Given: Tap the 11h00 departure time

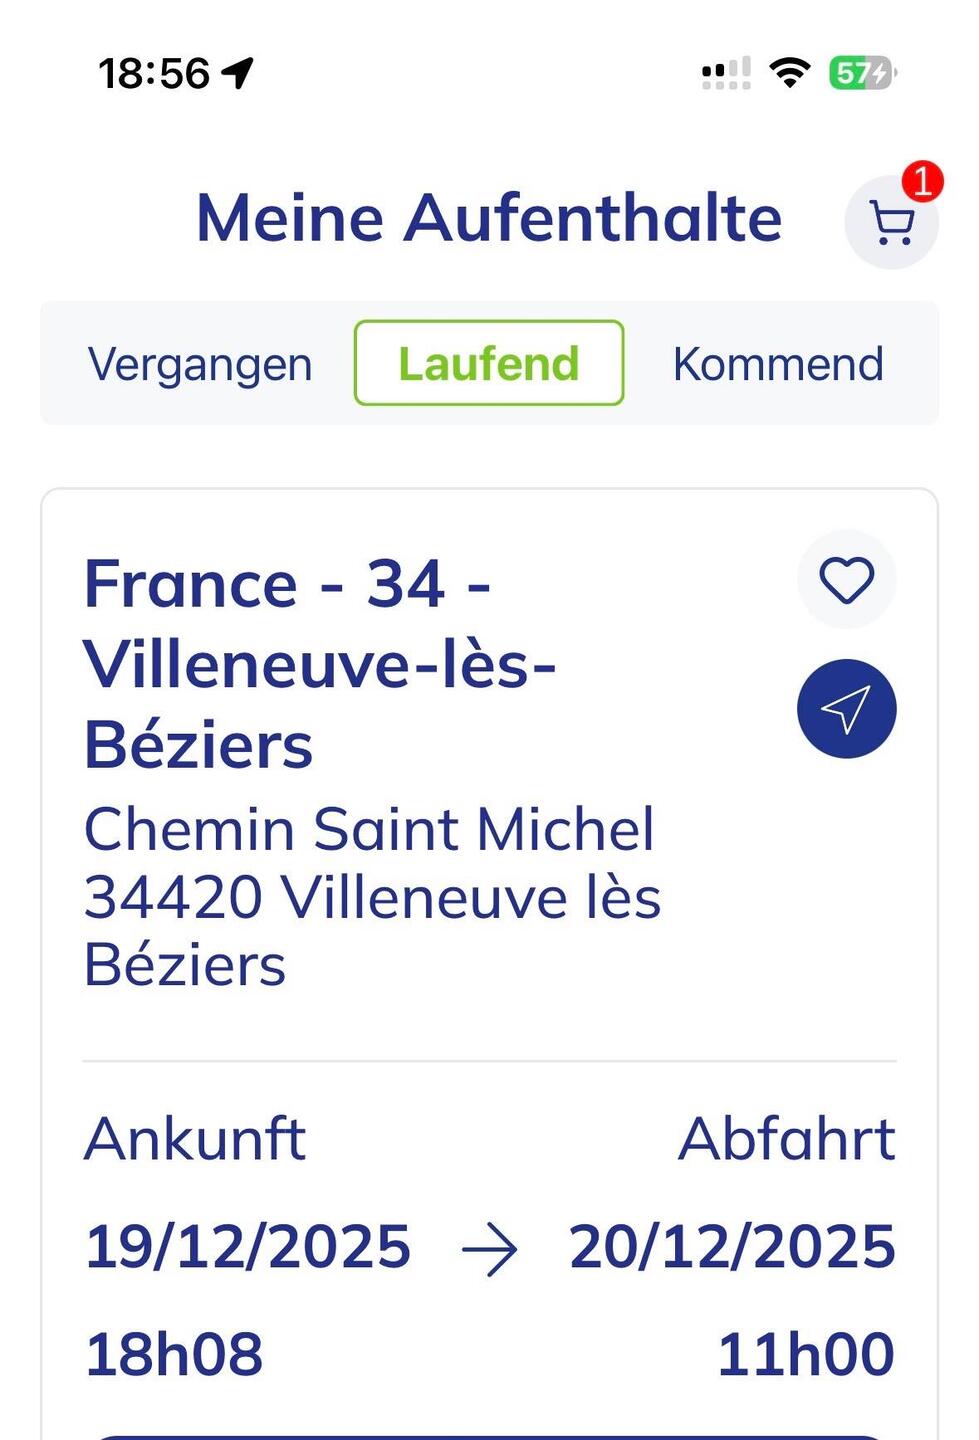Looking at the screenshot, I should tap(806, 1354).
